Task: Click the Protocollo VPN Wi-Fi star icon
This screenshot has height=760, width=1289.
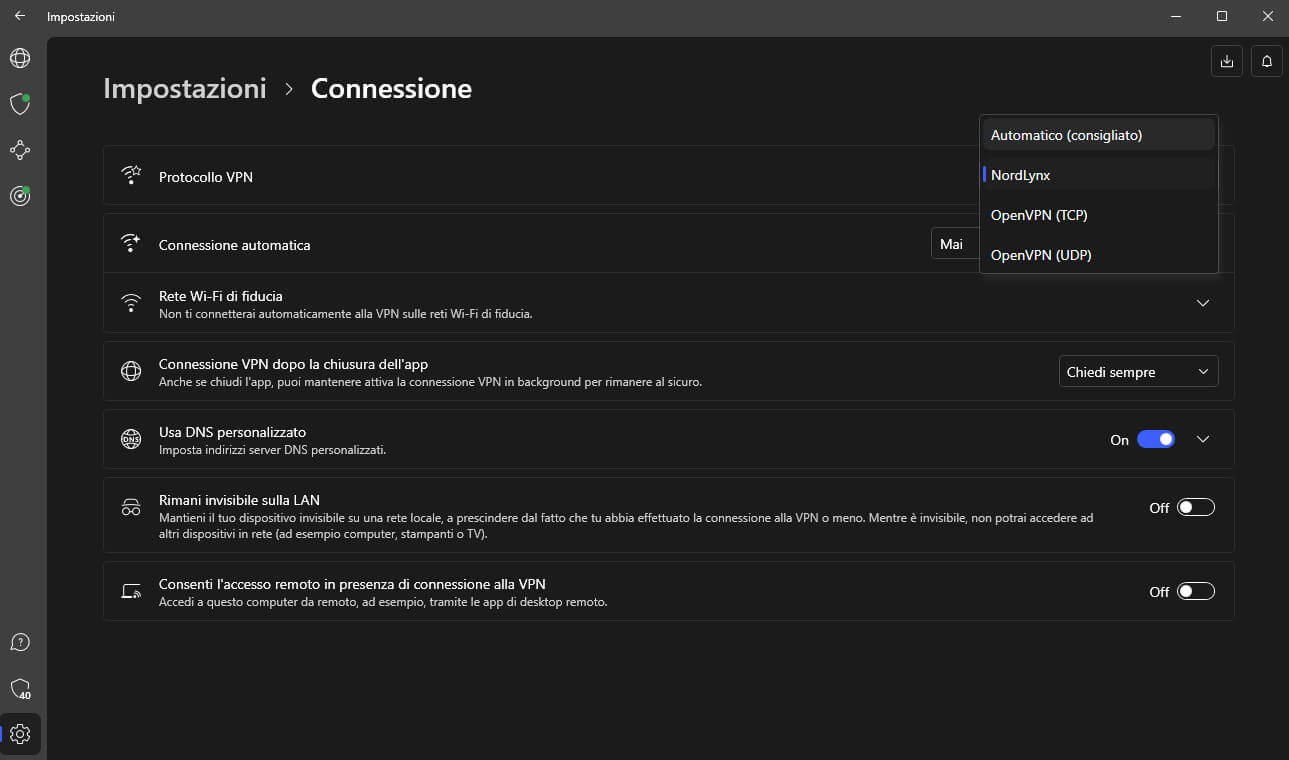Action: (x=131, y=176)
